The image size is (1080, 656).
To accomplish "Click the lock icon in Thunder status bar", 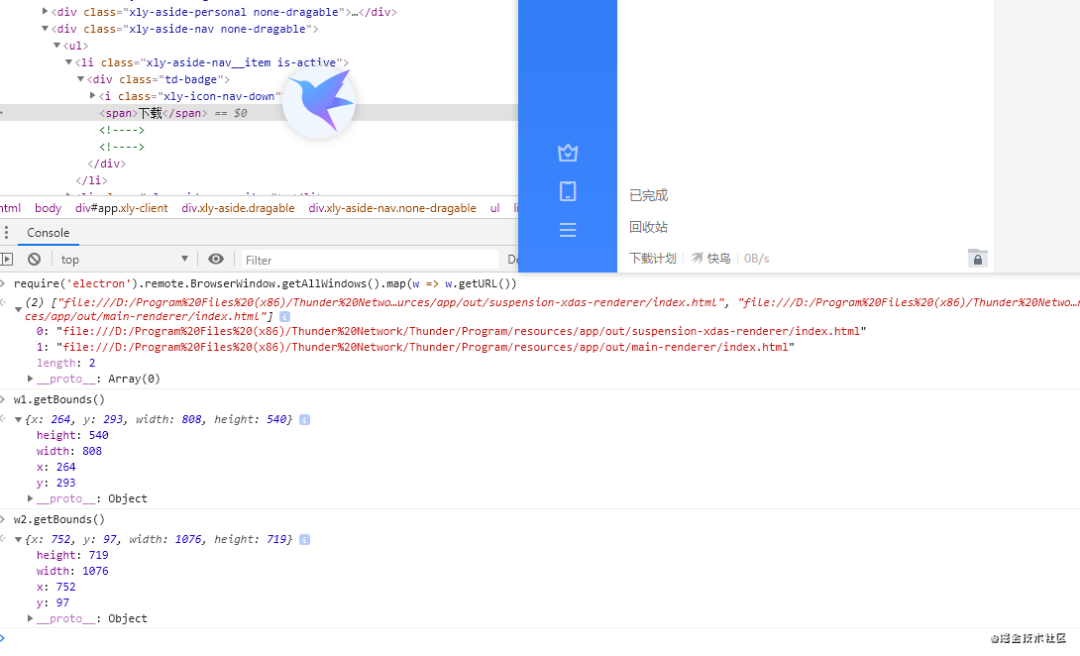I will click(x=977, y=258).
